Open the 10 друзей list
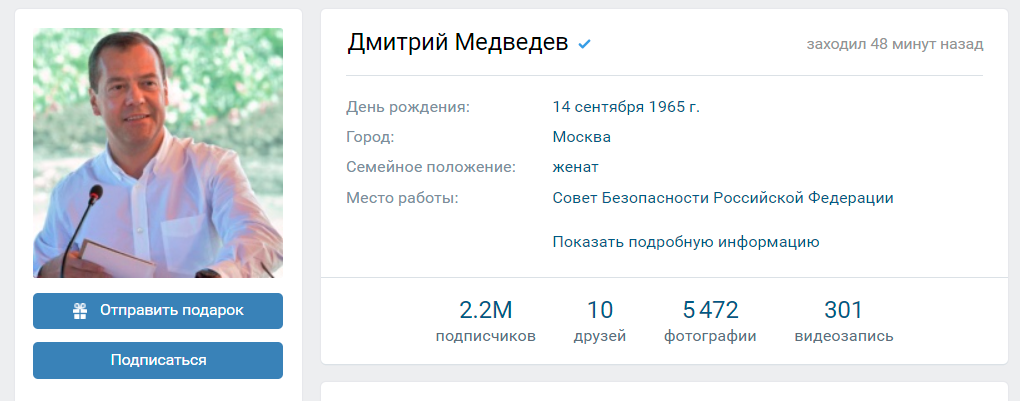 tap(600, 321)
